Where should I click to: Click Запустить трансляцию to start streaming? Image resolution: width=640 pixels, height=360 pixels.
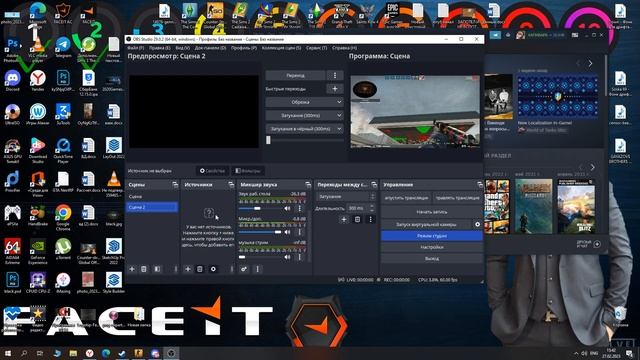point(406,198)
